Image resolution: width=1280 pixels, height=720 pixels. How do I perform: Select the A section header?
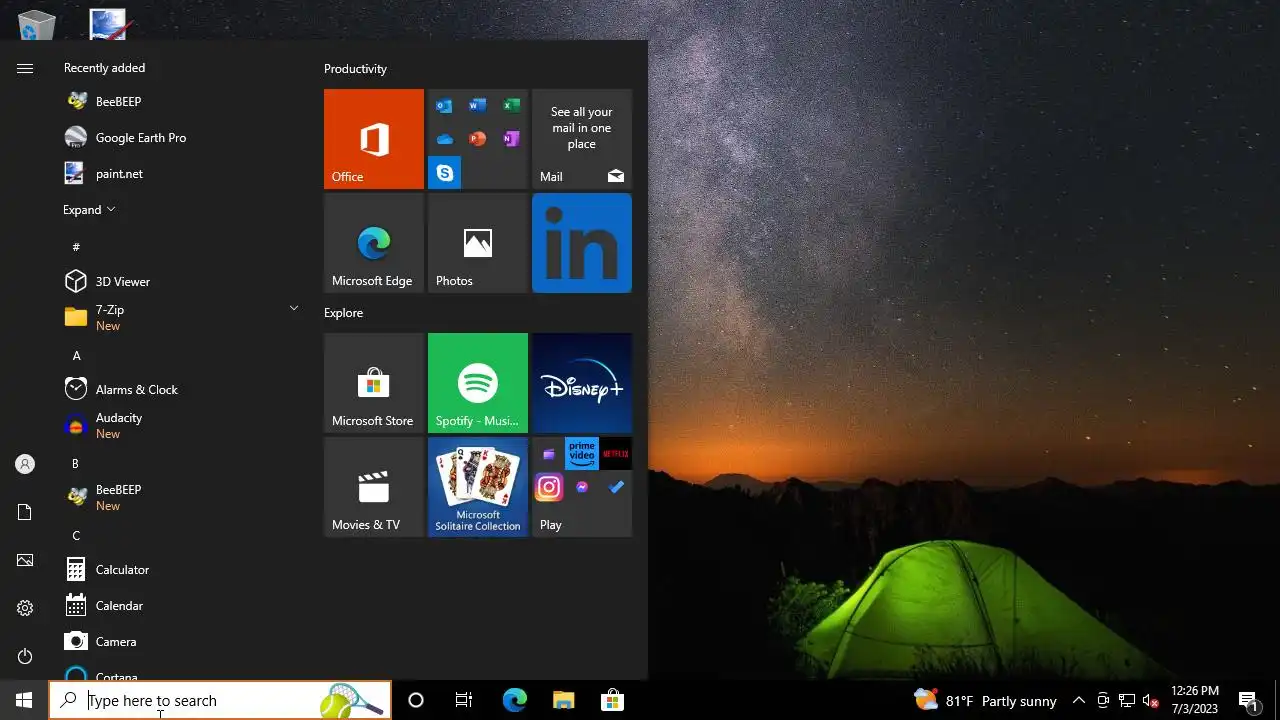[x=76, y=356]
